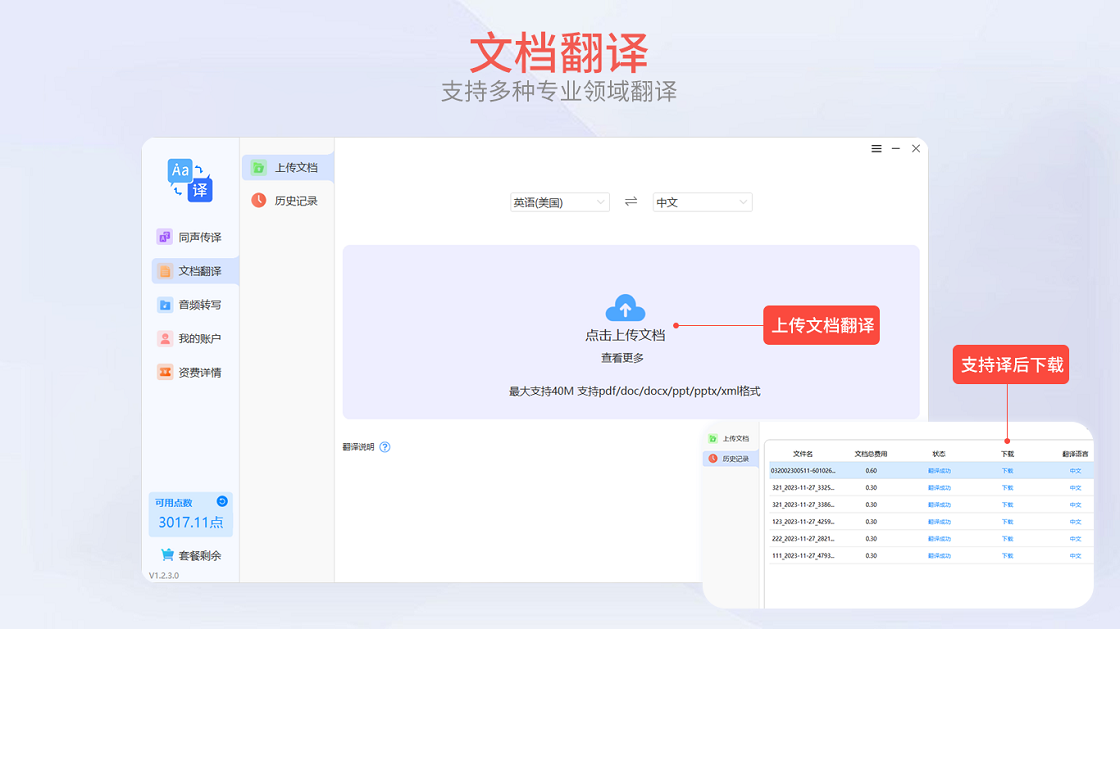
Task: Close the translation app window
Action: click(916, 149)
